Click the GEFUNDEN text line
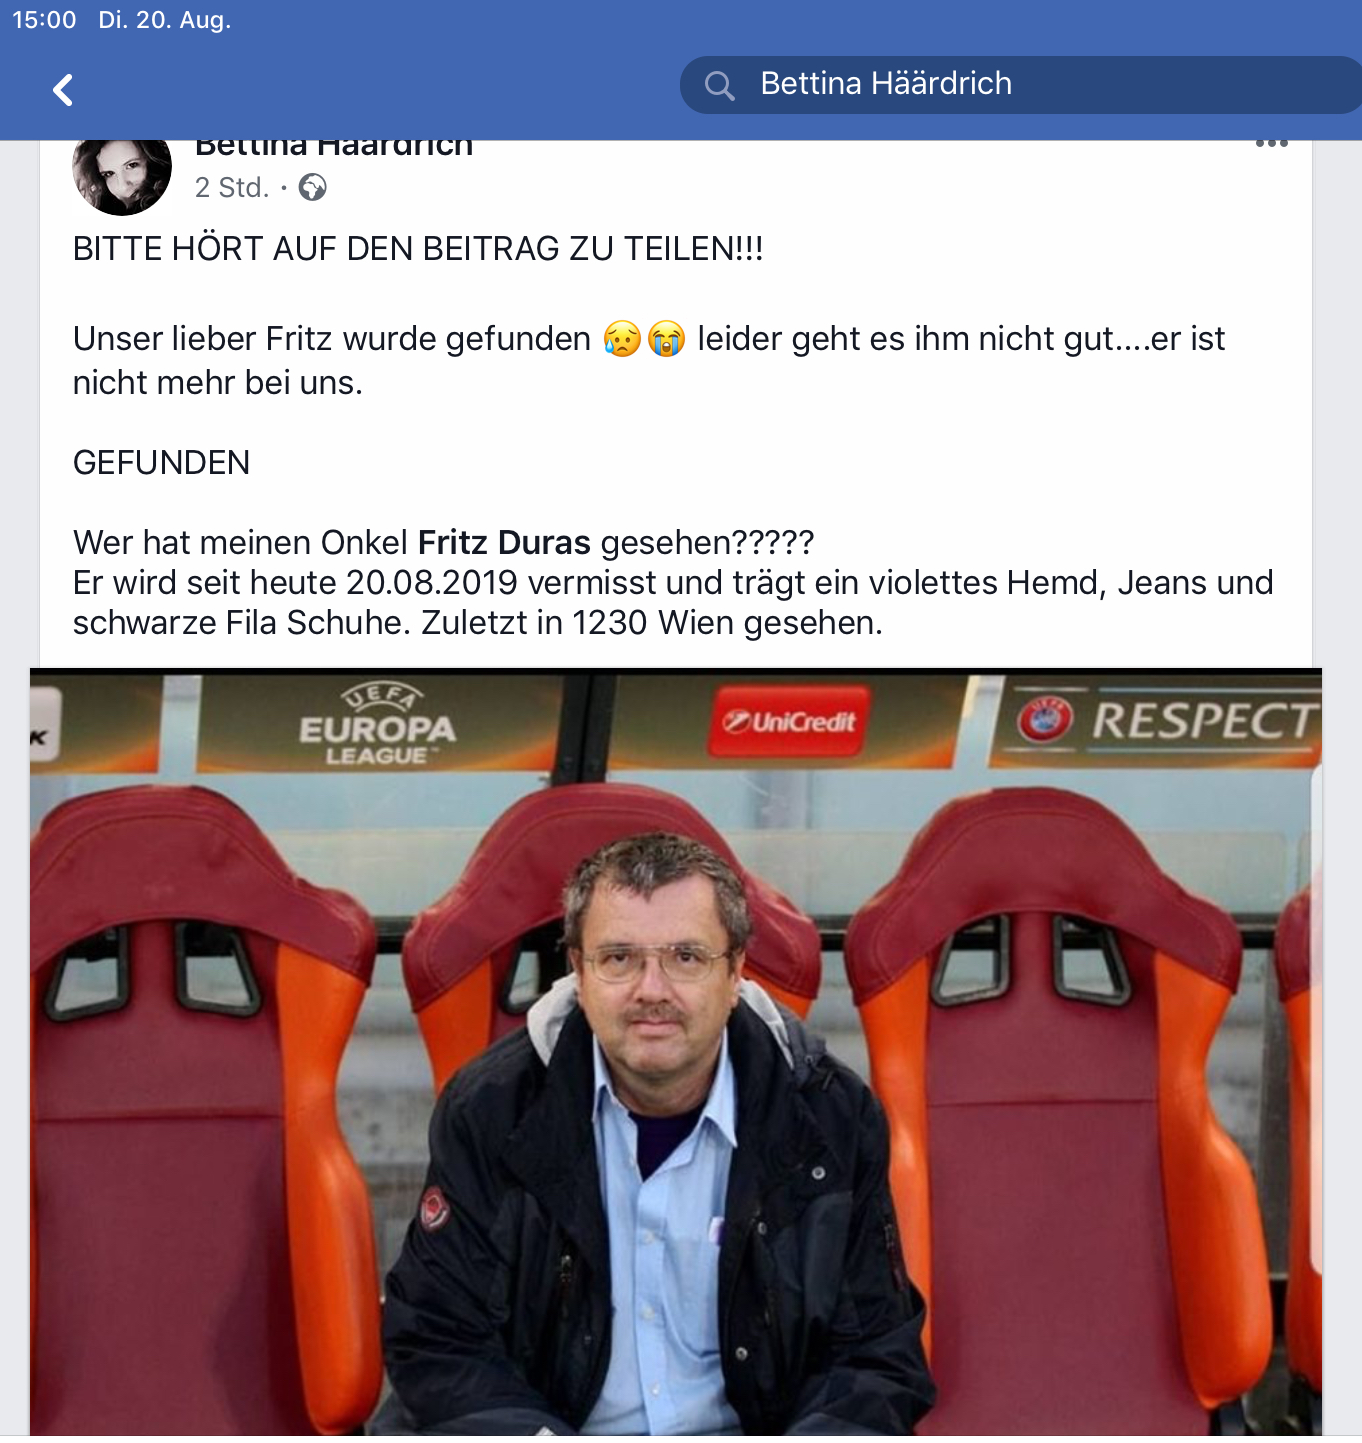This screenshot has height=1443, width=1362. (161, 463)
